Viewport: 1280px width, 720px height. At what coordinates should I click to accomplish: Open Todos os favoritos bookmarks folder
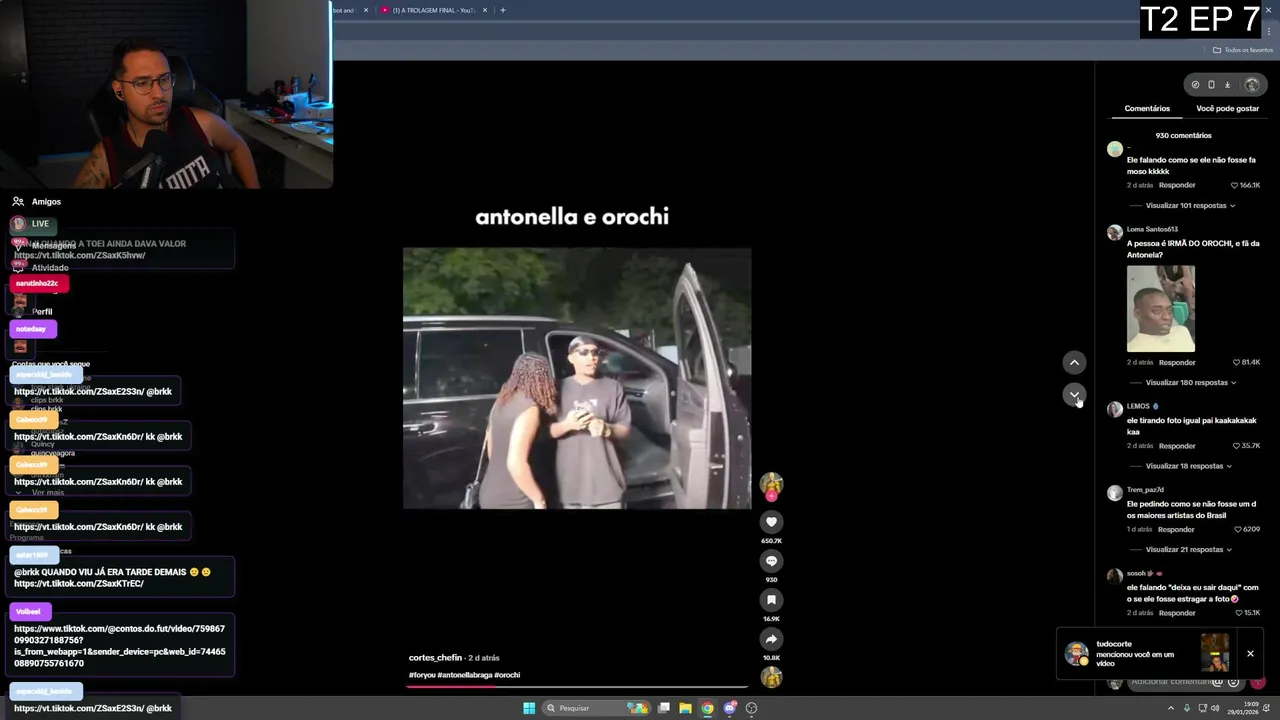pos(1243,50)
